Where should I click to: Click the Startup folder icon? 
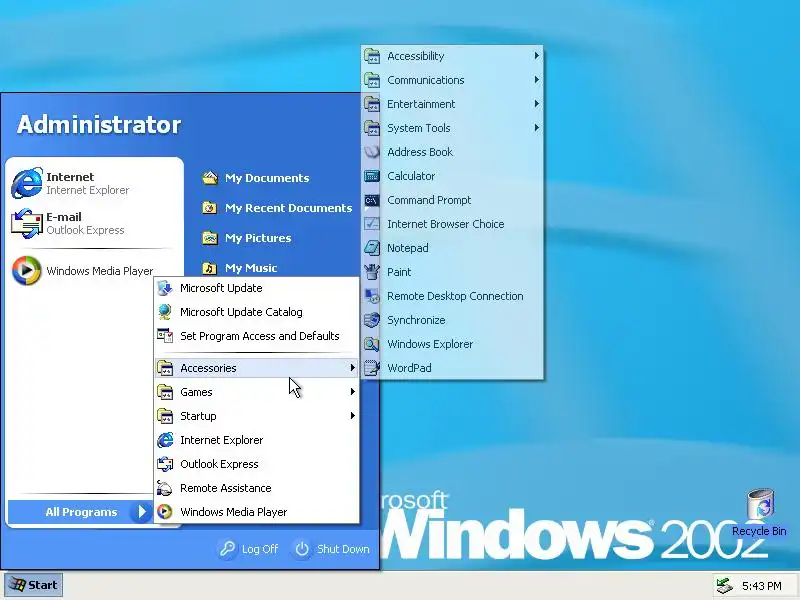click(165, 416)
